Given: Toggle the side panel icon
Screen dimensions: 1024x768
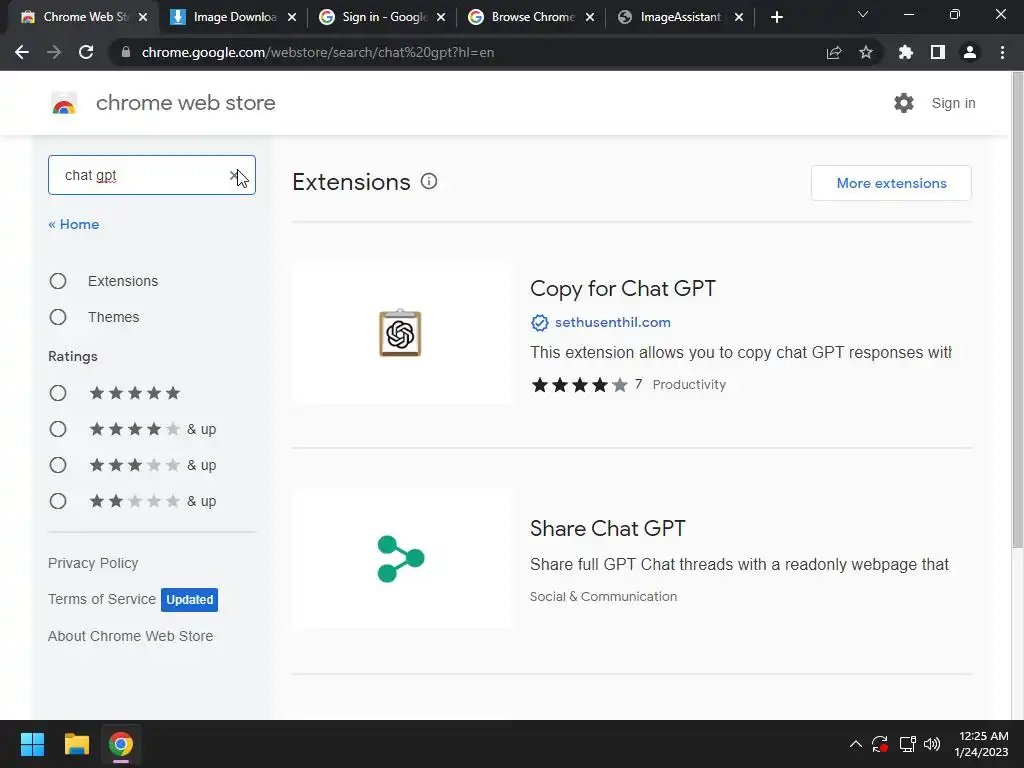Looking at the screenshot, I should 938,52.
